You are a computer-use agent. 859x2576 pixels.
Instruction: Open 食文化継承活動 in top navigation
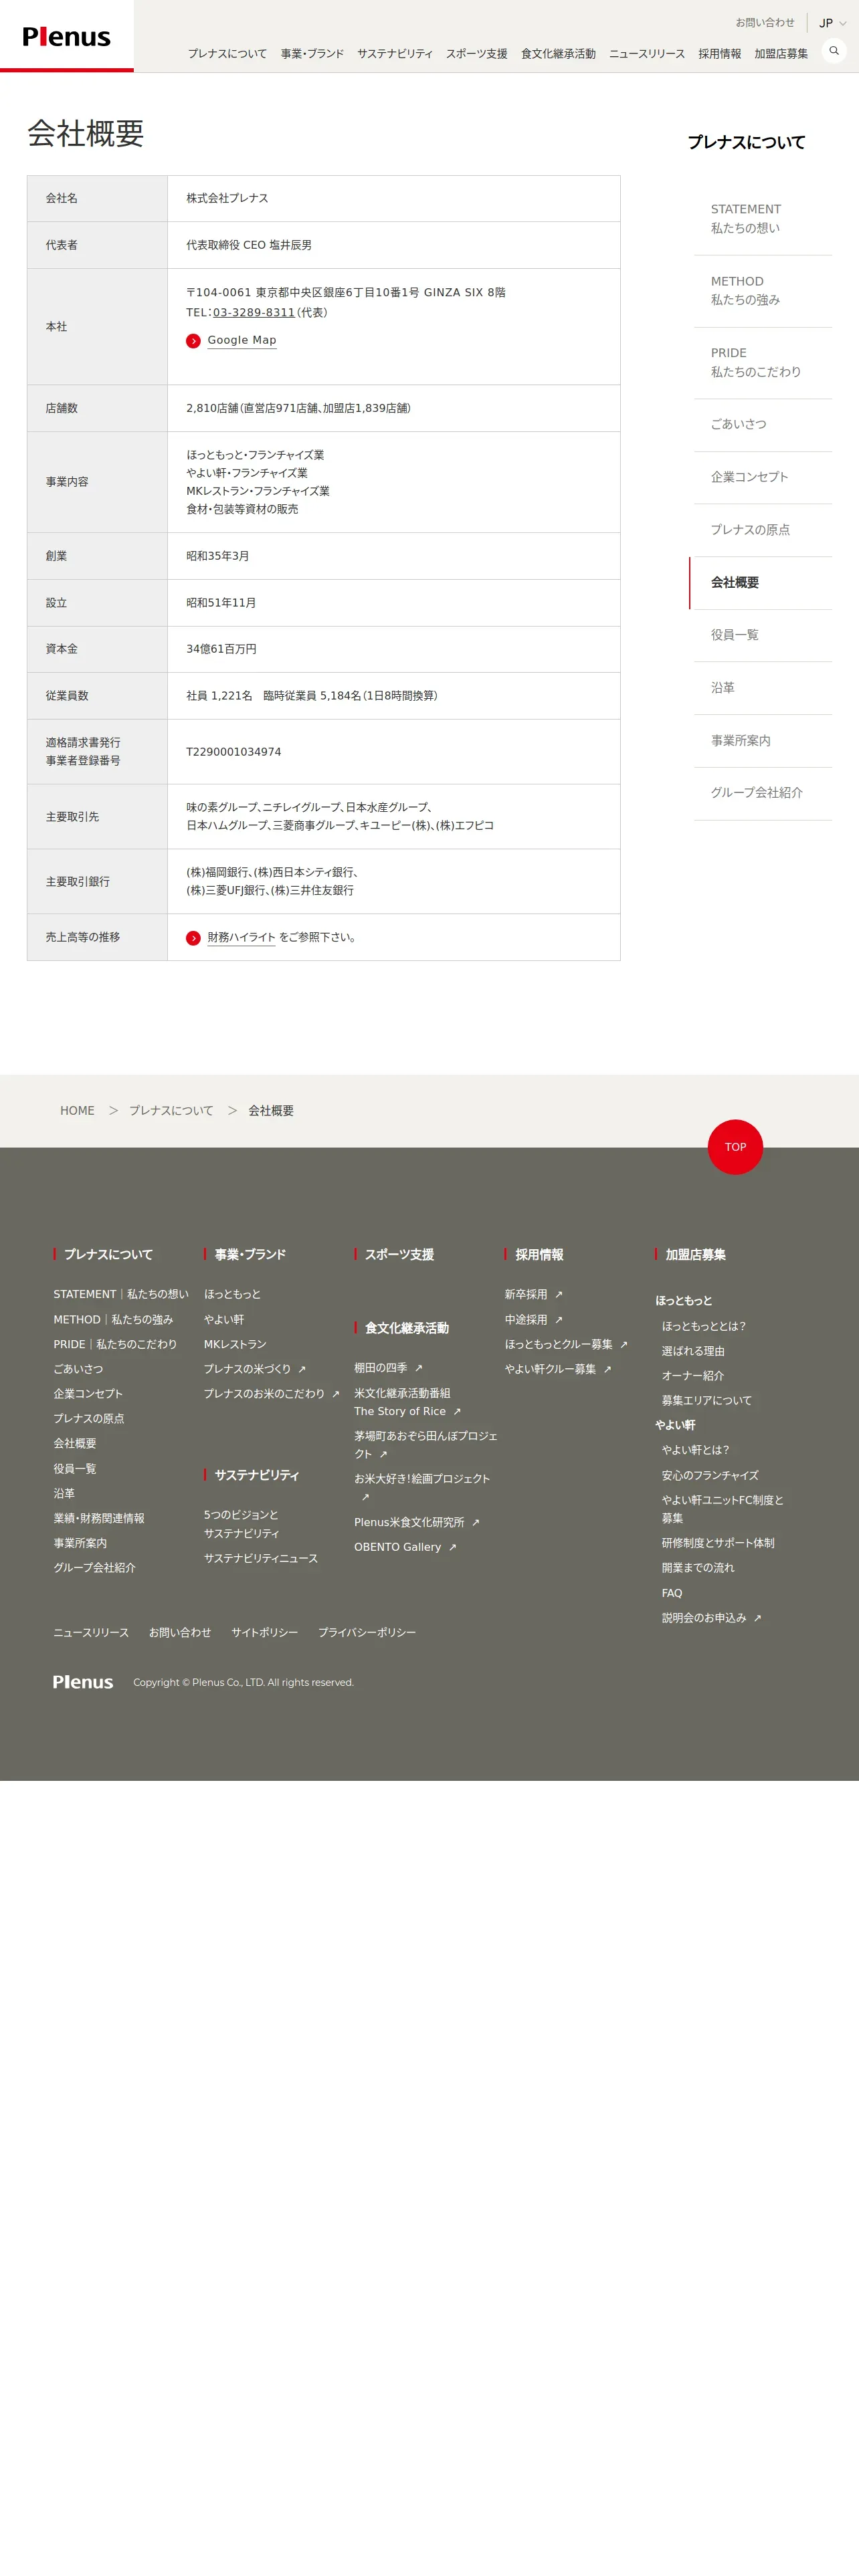click(558, 54)
